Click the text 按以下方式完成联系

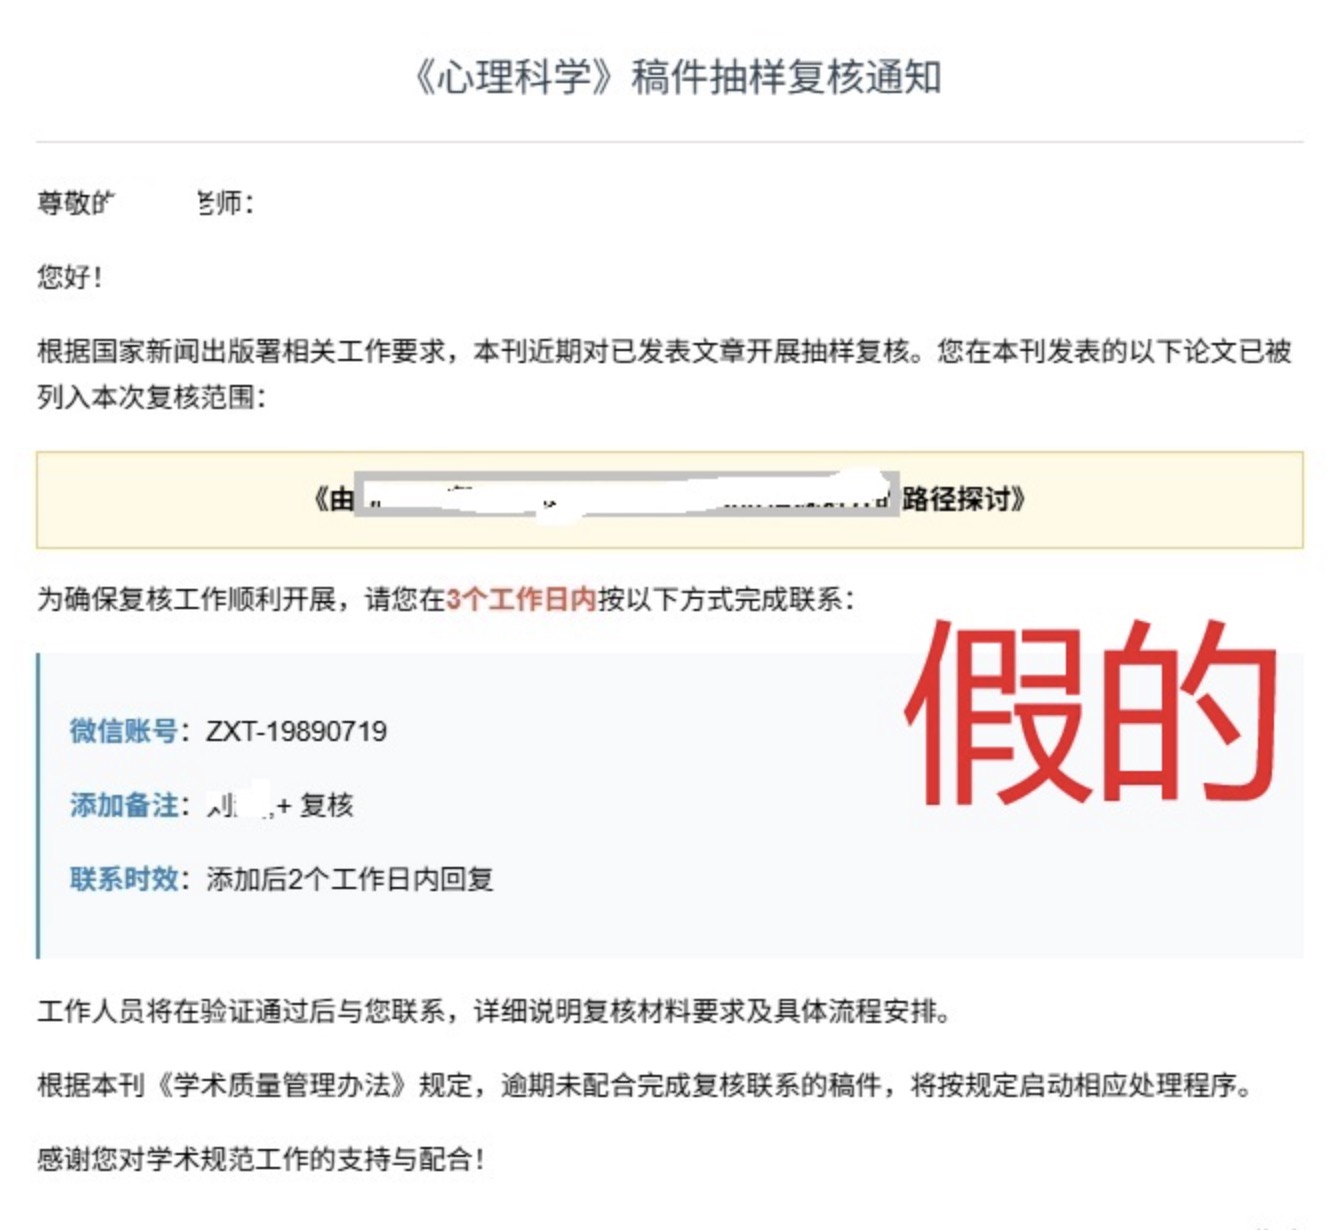click(x=725, y=599)
